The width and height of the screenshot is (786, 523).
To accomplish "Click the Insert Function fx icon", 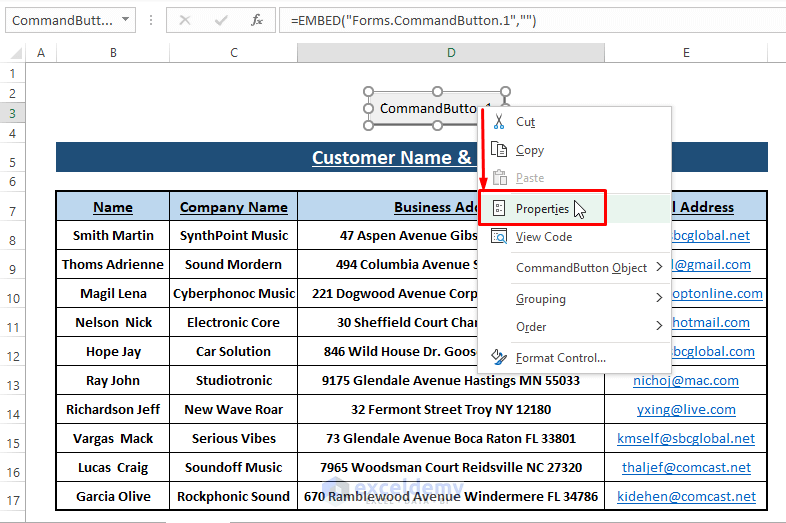I will click(257, 20).
